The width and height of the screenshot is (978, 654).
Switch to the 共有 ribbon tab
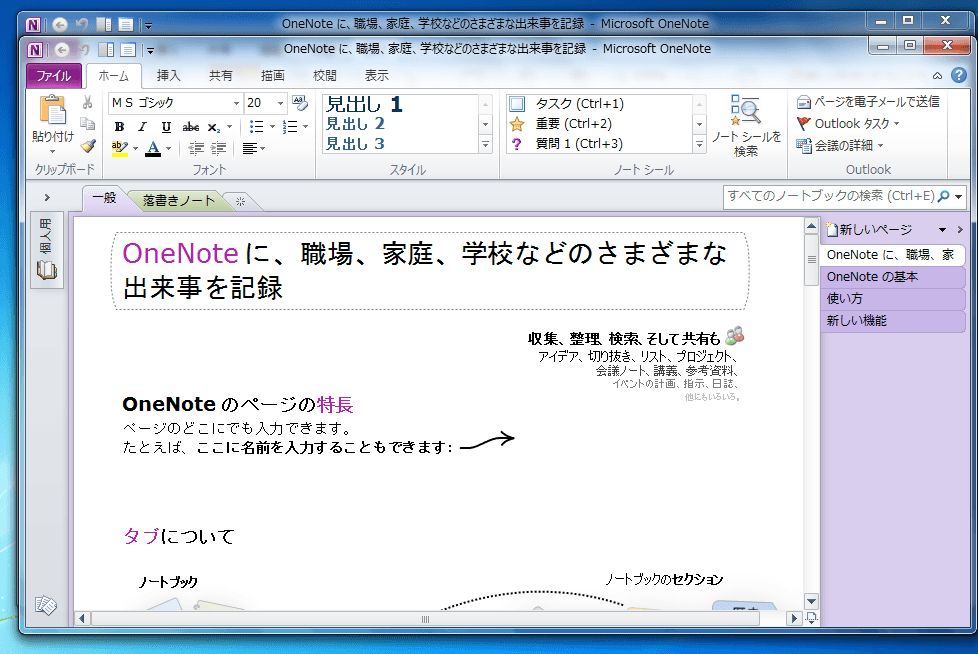[220, 75]
